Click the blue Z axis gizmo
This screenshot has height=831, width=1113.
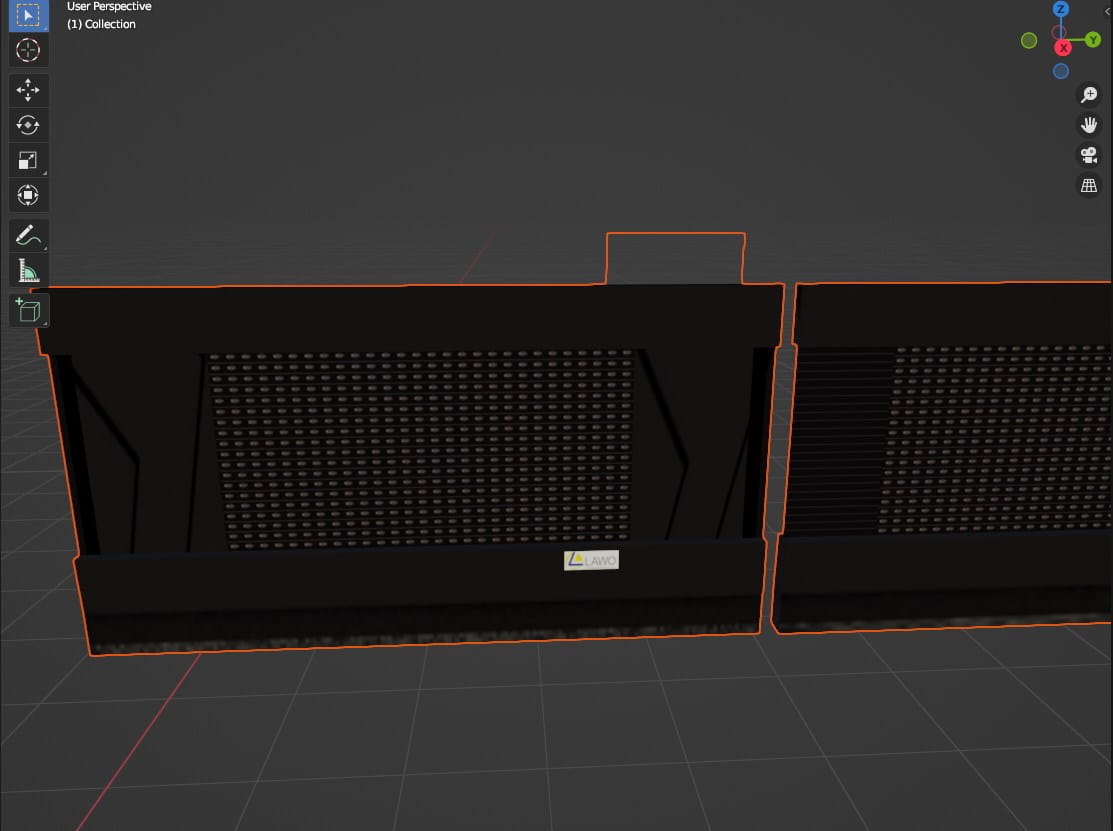coord(1061,9)
